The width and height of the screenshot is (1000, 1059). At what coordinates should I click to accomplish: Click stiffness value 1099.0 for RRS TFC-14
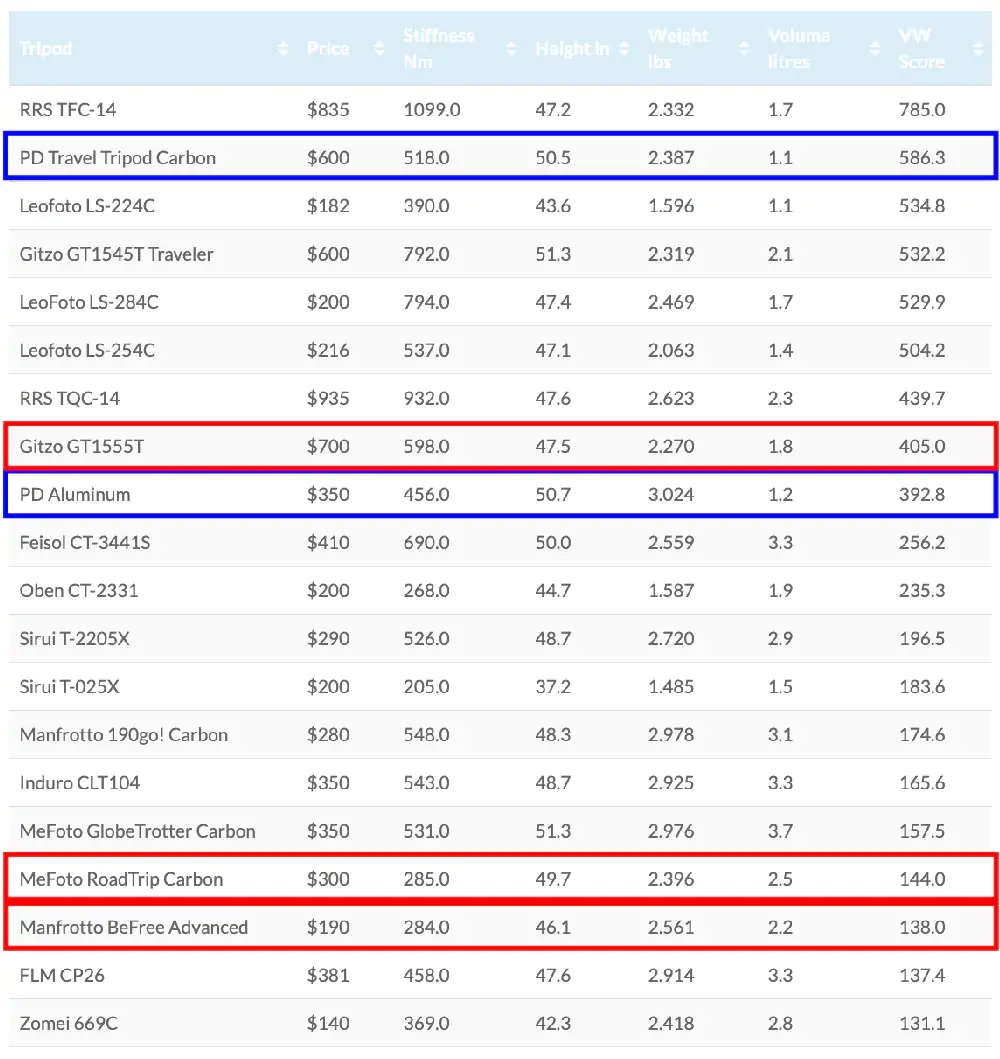click(432, 109)
